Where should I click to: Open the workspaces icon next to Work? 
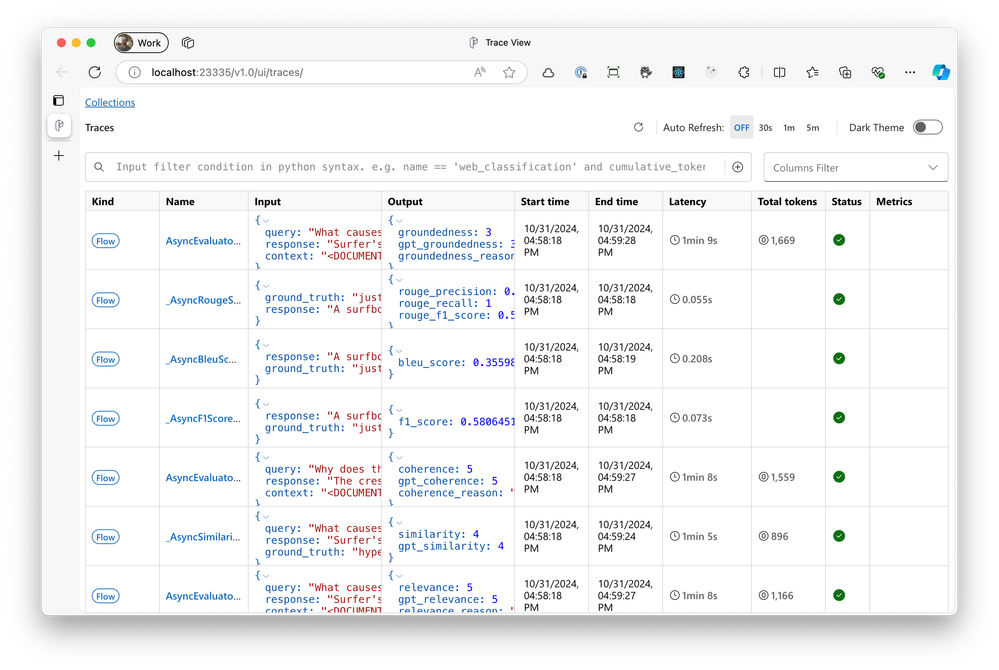[188, 43]
